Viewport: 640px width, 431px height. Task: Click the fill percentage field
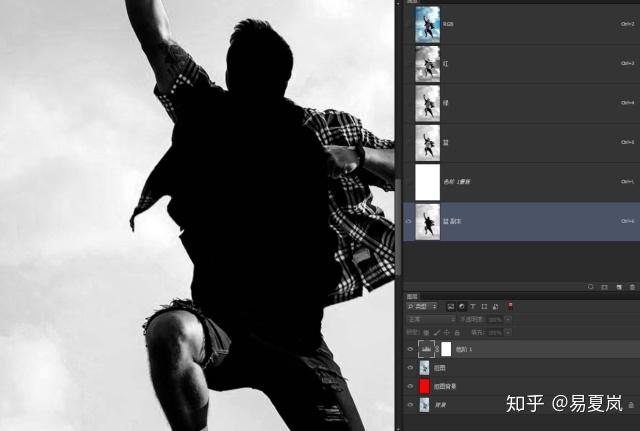pyautogui.click(x=494, y=333)
